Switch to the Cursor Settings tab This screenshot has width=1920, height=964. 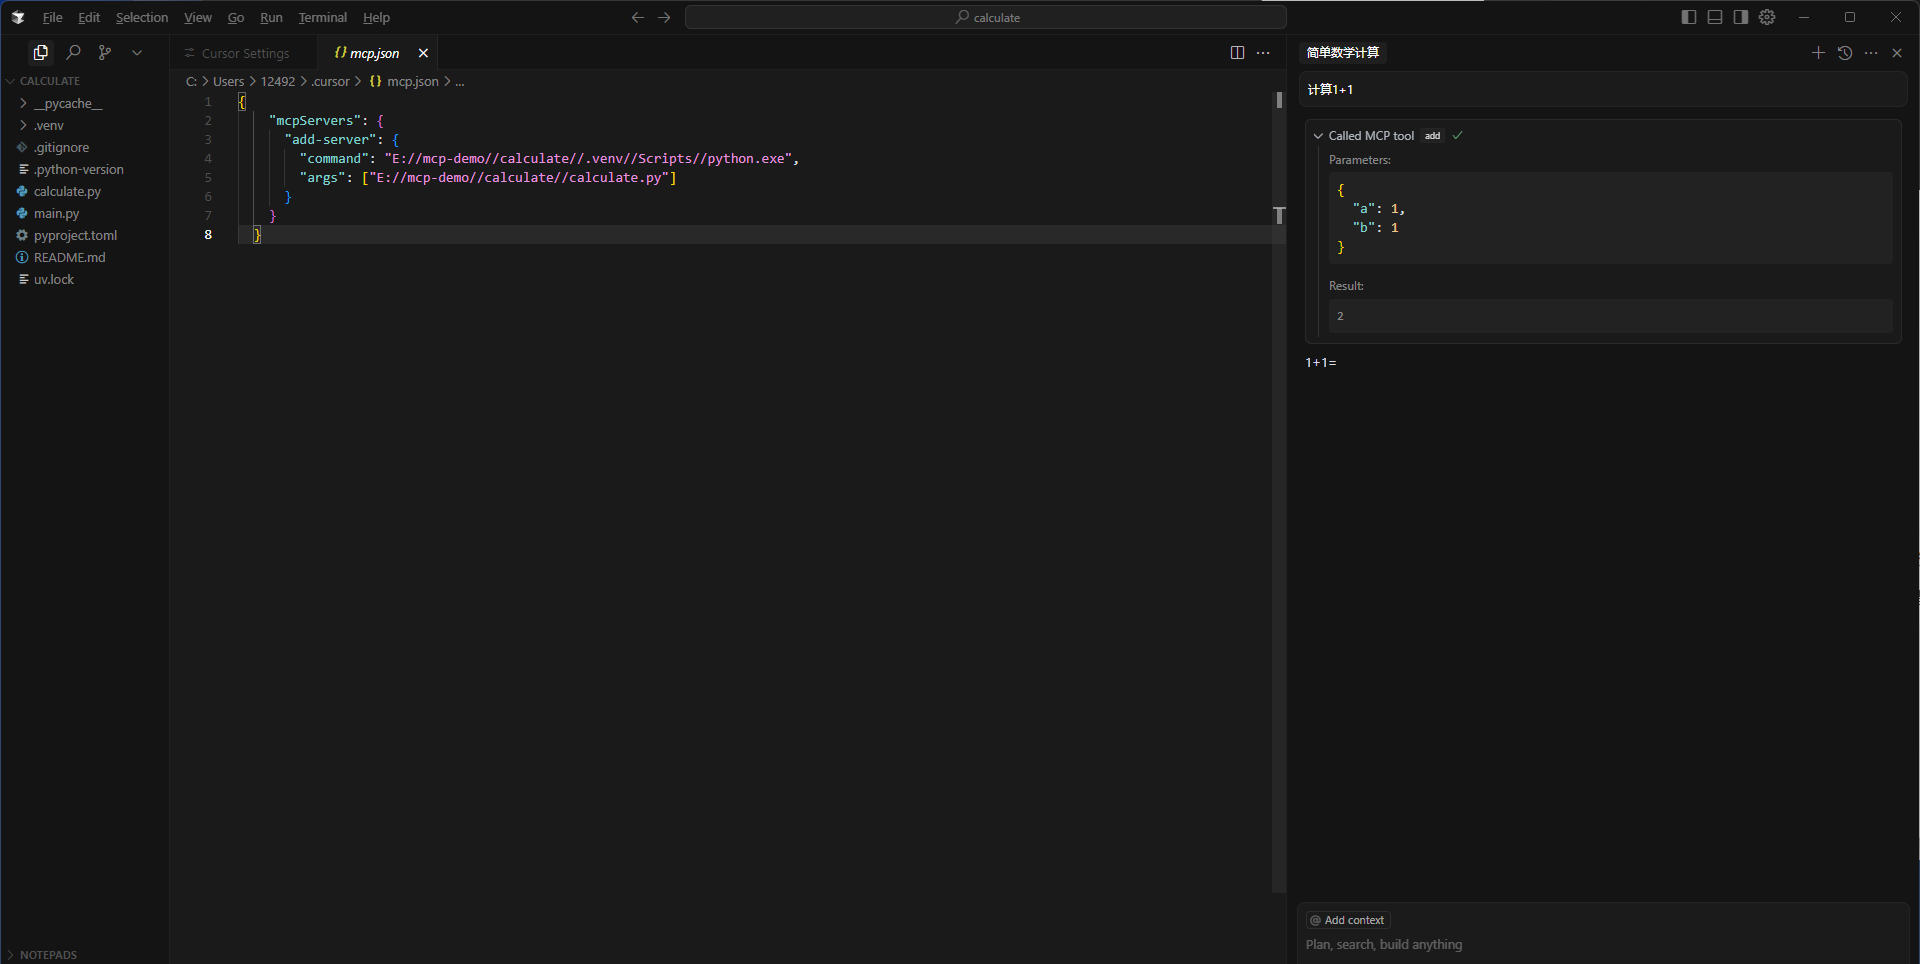click(244, 53)
